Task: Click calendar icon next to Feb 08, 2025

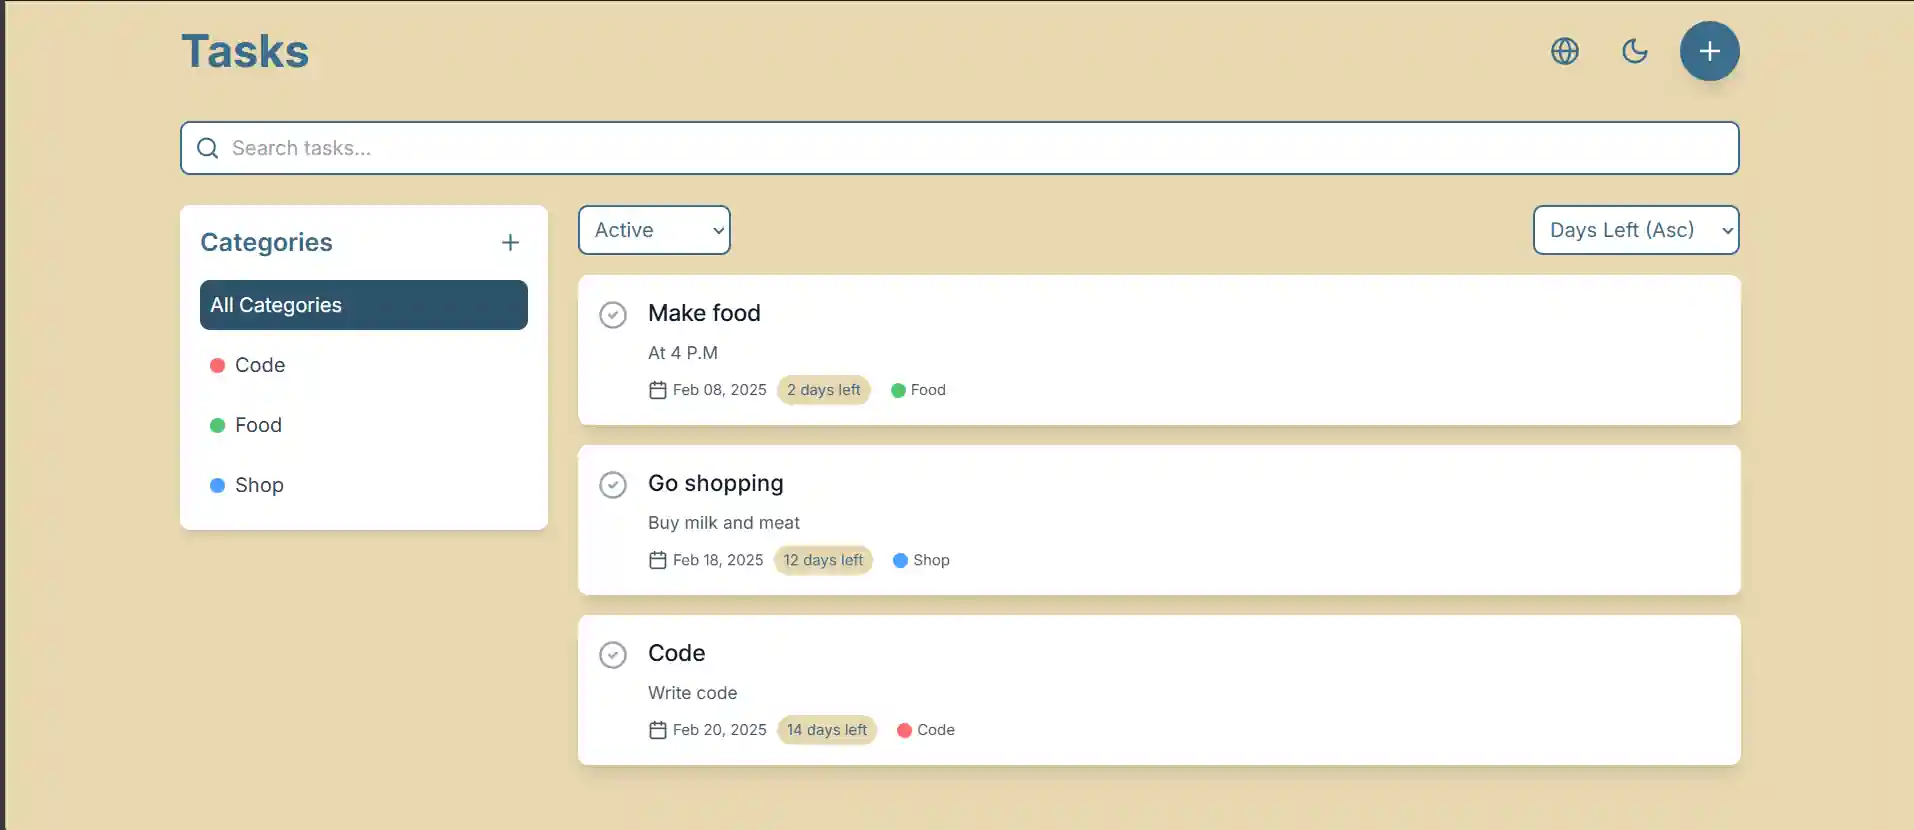Action: click(658, 390)
